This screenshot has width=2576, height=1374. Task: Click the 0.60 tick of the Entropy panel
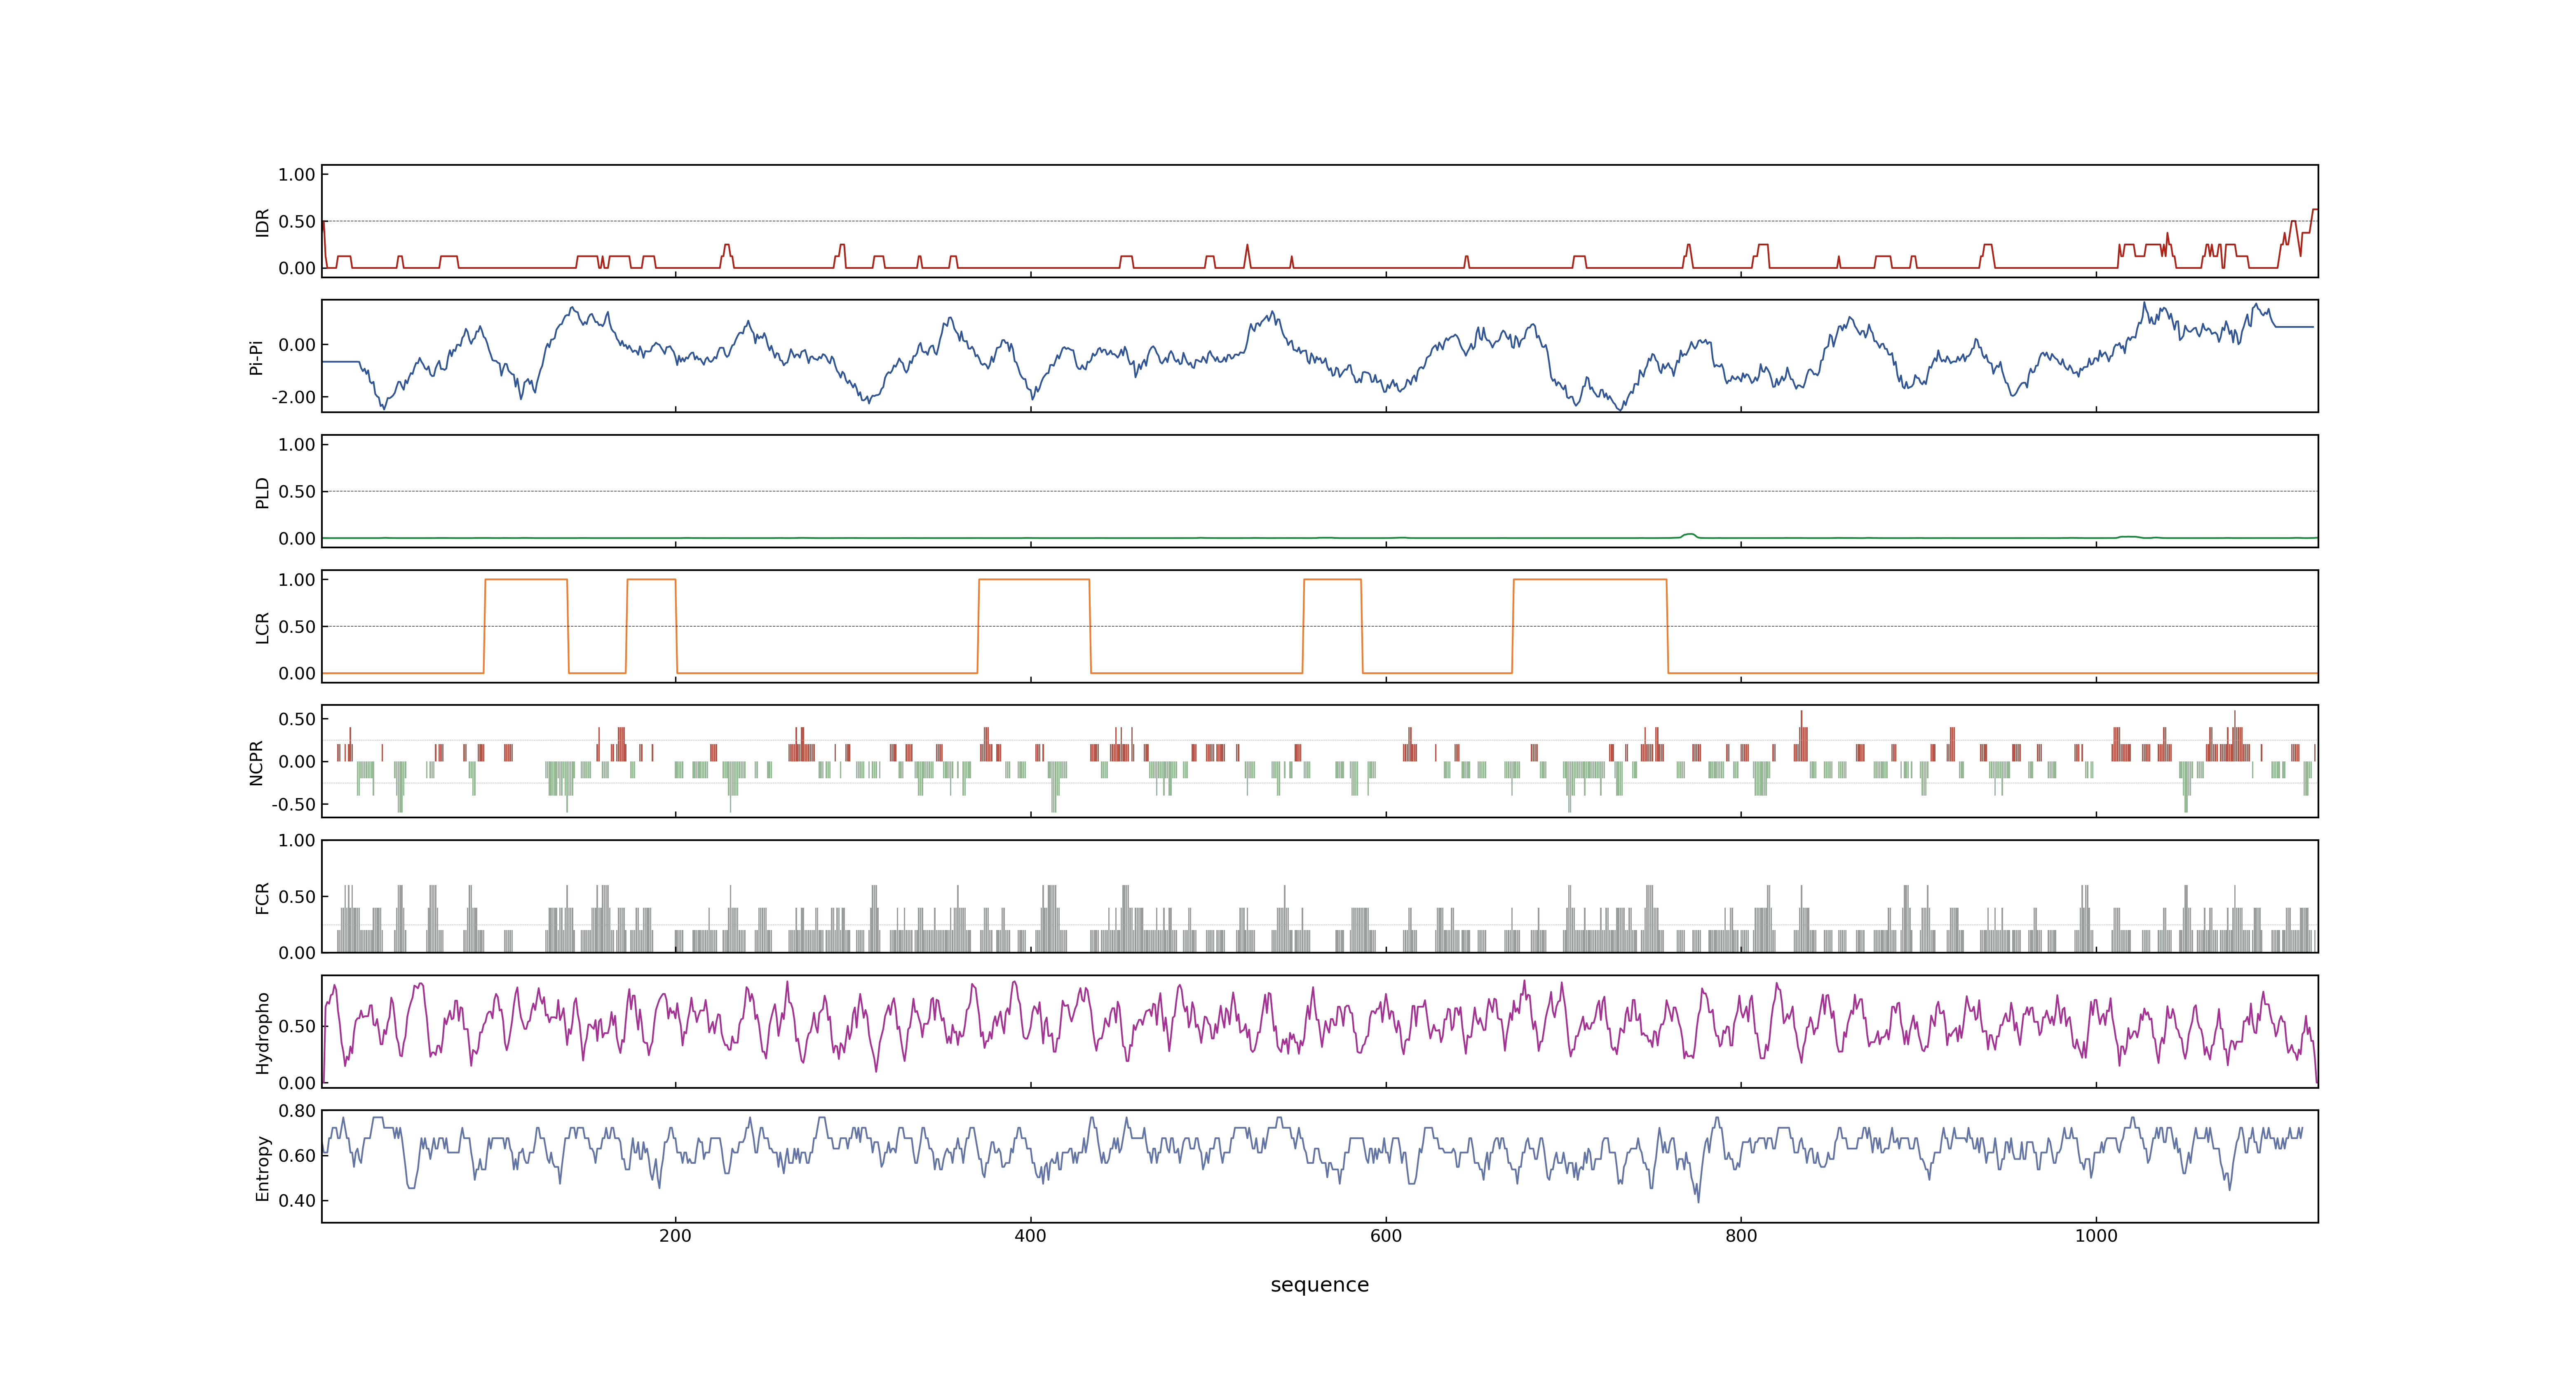pyautogui.click(x=297, y=1156)
